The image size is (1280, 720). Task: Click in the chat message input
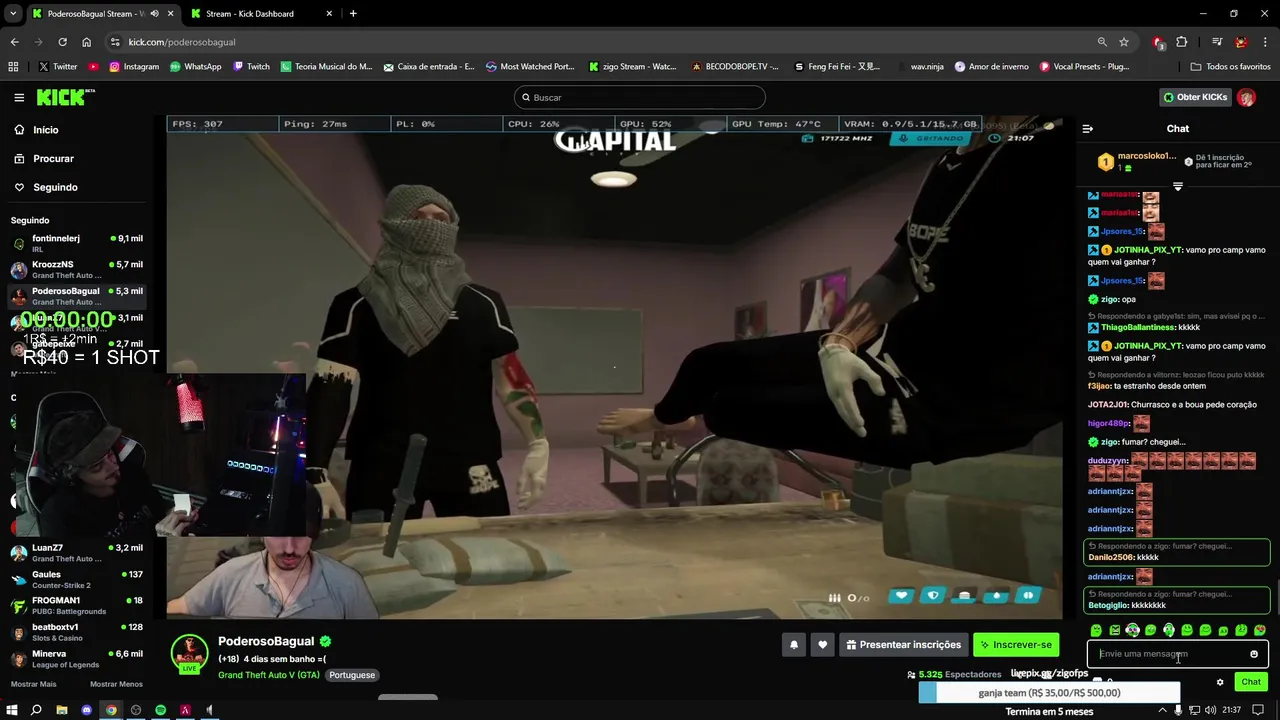(1170, 654)
